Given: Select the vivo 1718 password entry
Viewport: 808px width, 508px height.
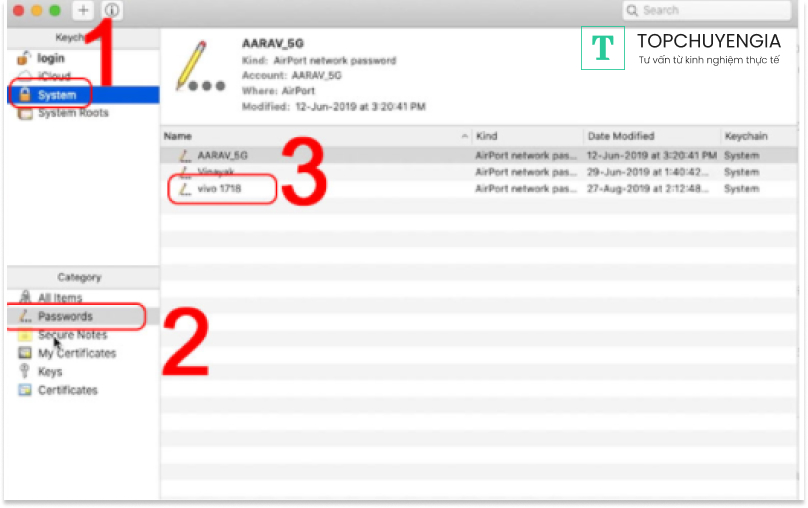Looking at the screenshot, I should coord(219,188).
